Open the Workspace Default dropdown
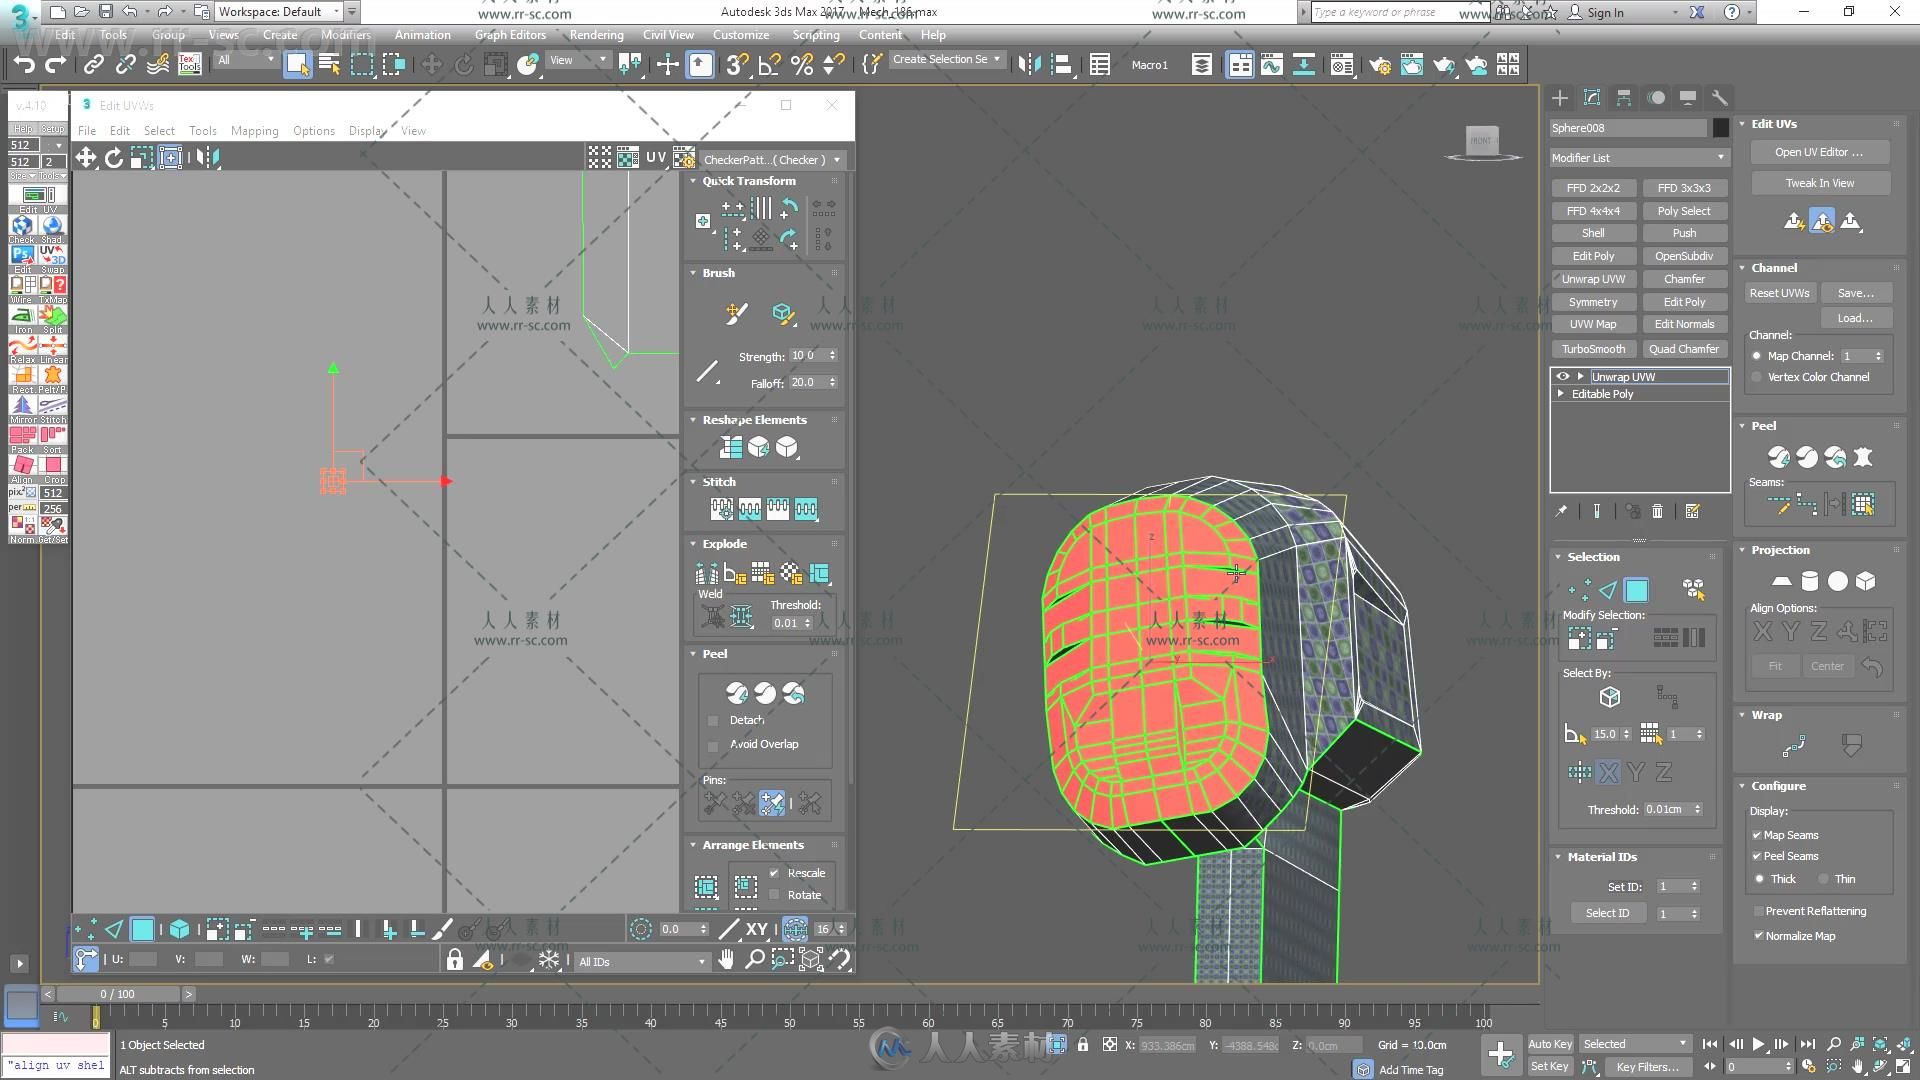 (x=280, y=12)
